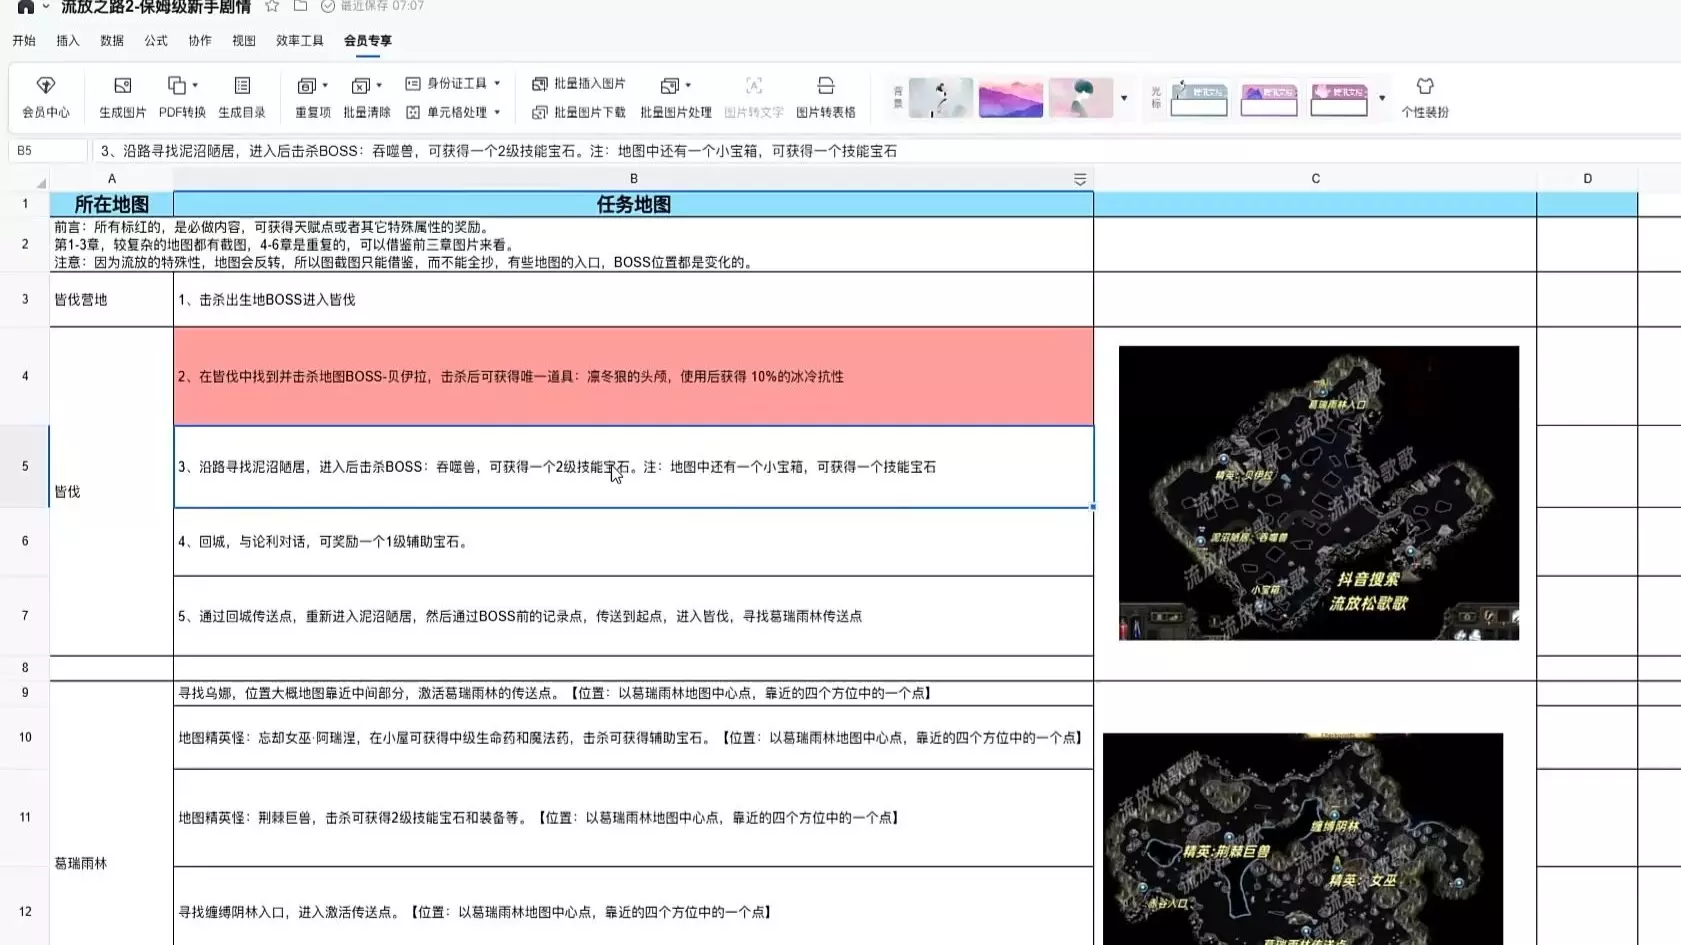Click the filter icon in column B header
1681x945 pixels.
point(1080,179)
